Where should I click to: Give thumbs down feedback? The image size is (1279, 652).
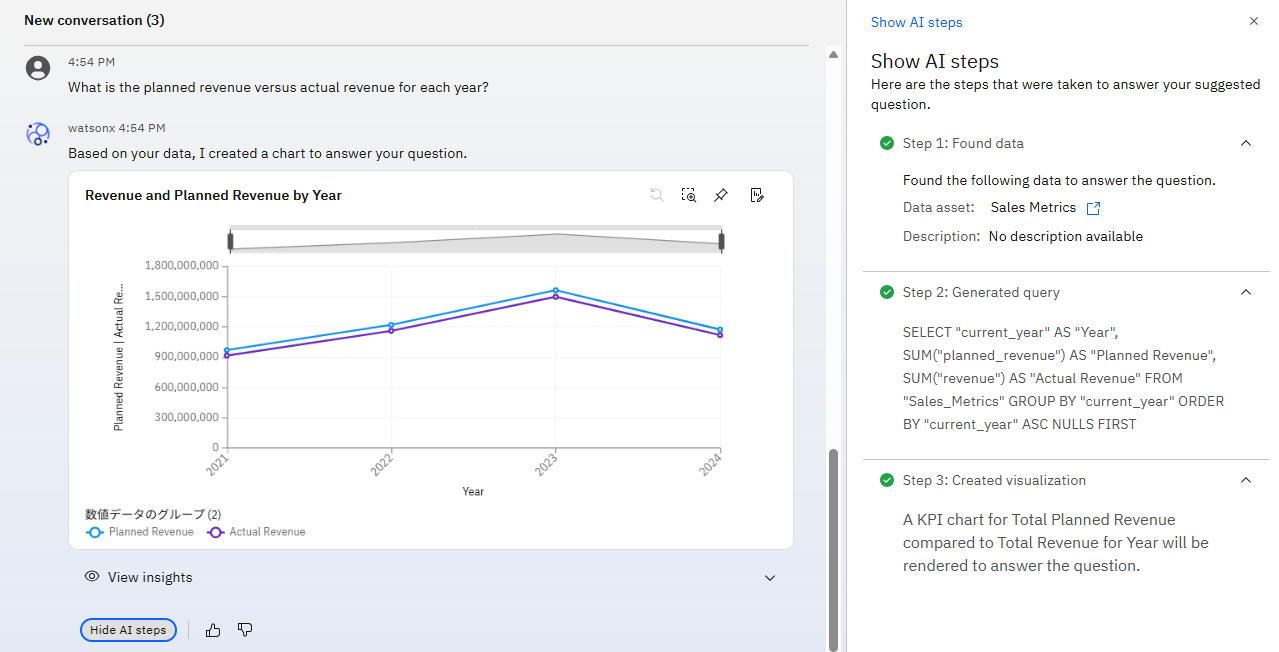click(x=245, y=630)
